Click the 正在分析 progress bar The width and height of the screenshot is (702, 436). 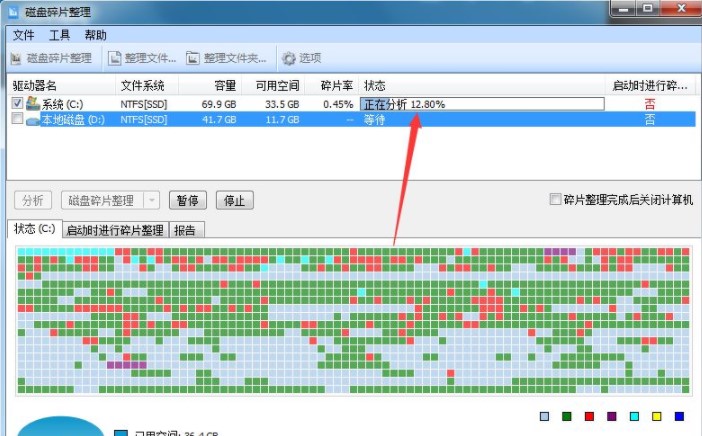point(482,104)
